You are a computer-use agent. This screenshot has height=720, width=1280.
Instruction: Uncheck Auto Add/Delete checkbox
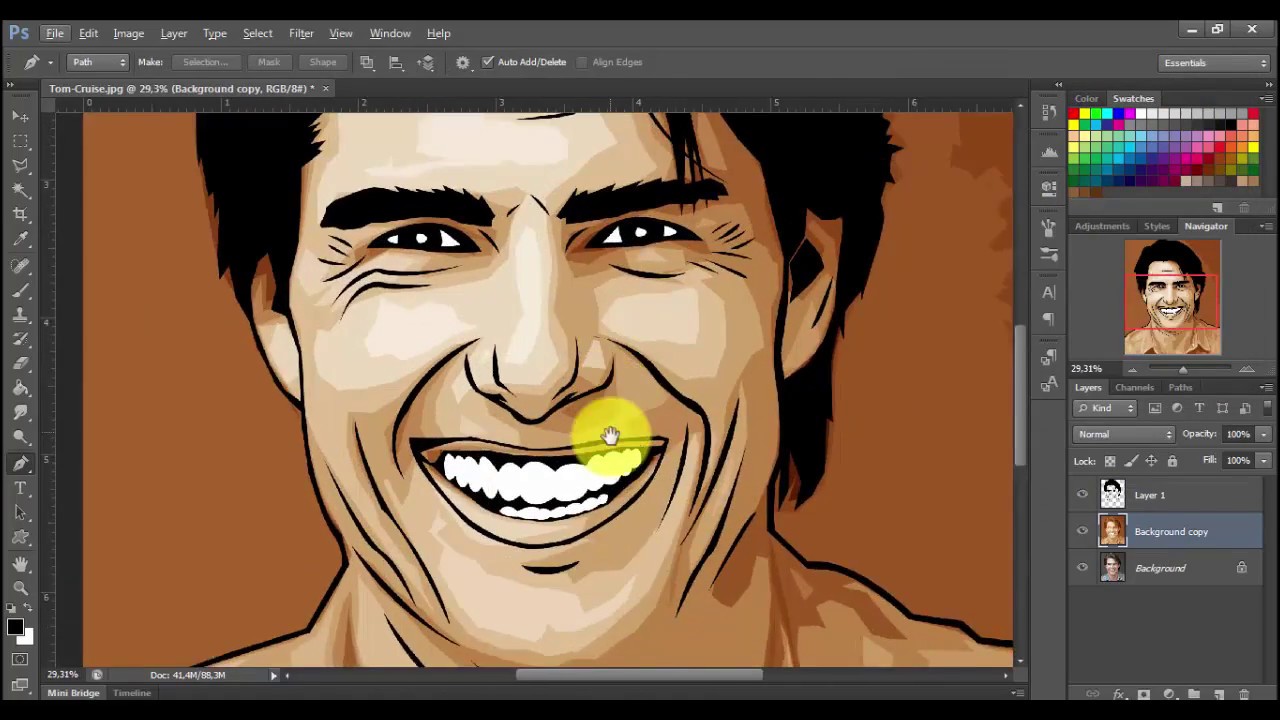click(488, 62)
